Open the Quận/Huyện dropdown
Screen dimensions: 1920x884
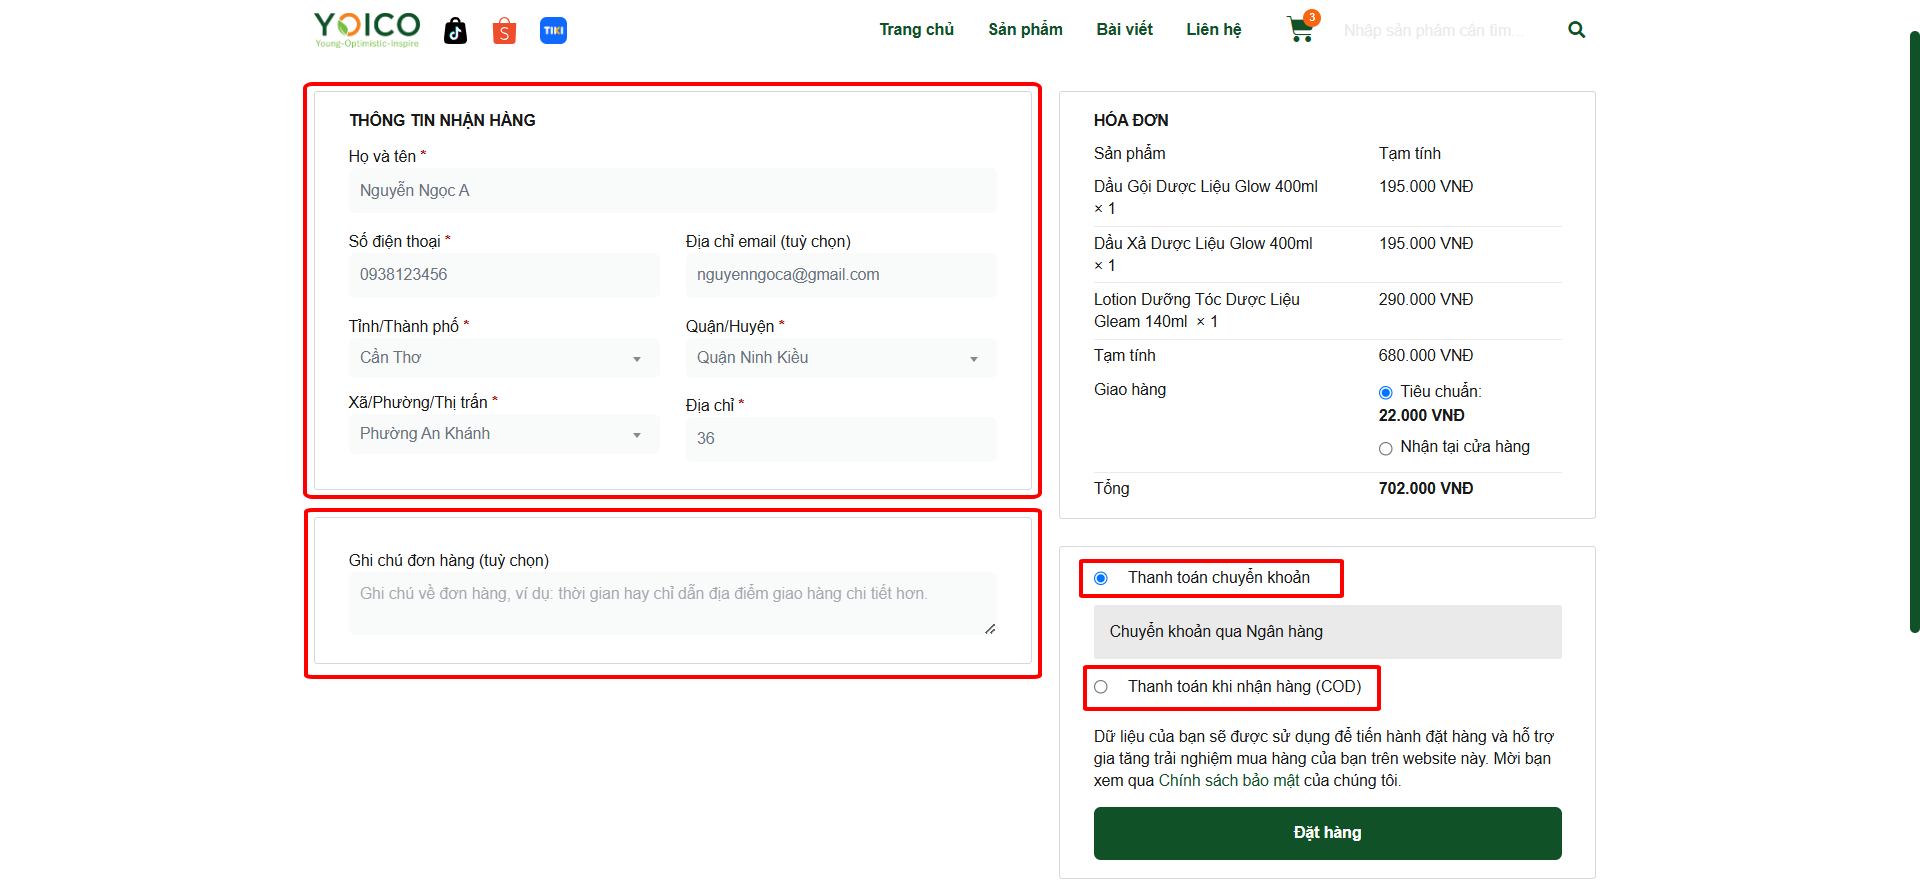tap(840, 358)
